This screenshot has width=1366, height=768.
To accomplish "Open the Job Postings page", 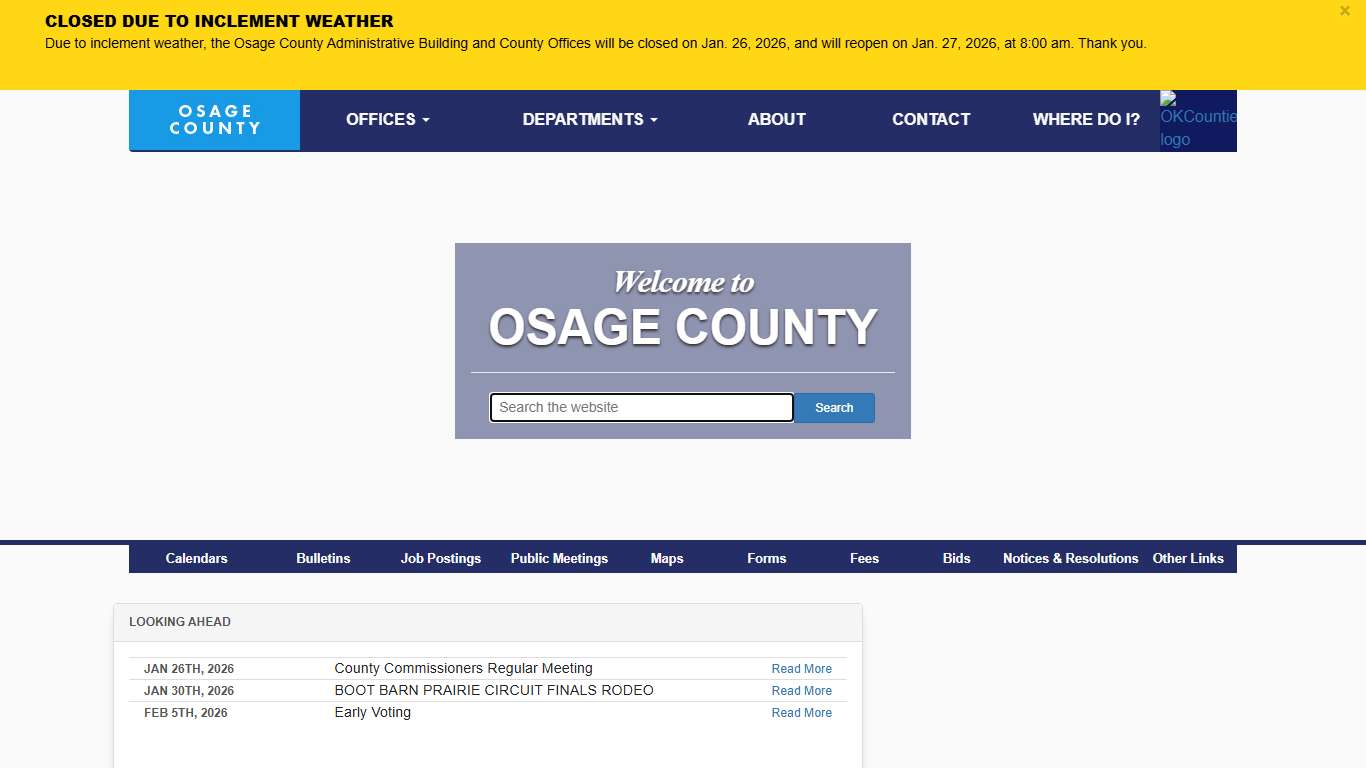I will tap(440, 558).
